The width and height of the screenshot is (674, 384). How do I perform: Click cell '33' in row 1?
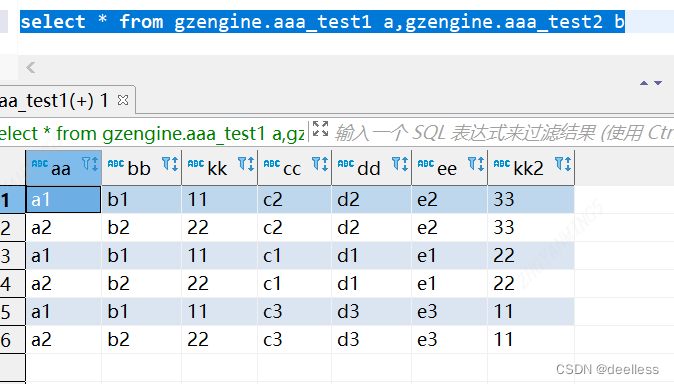point(531,200)
